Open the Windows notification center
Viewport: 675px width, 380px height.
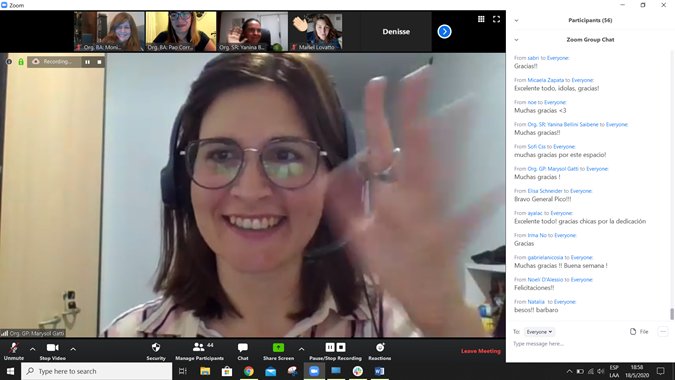[x=661, y=371]
